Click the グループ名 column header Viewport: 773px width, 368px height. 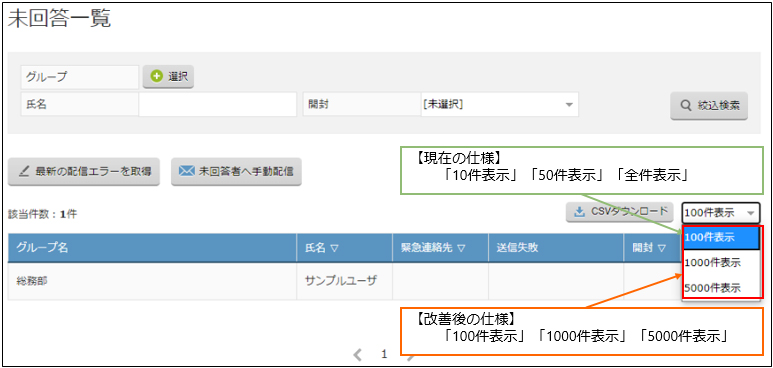(152, 248)
